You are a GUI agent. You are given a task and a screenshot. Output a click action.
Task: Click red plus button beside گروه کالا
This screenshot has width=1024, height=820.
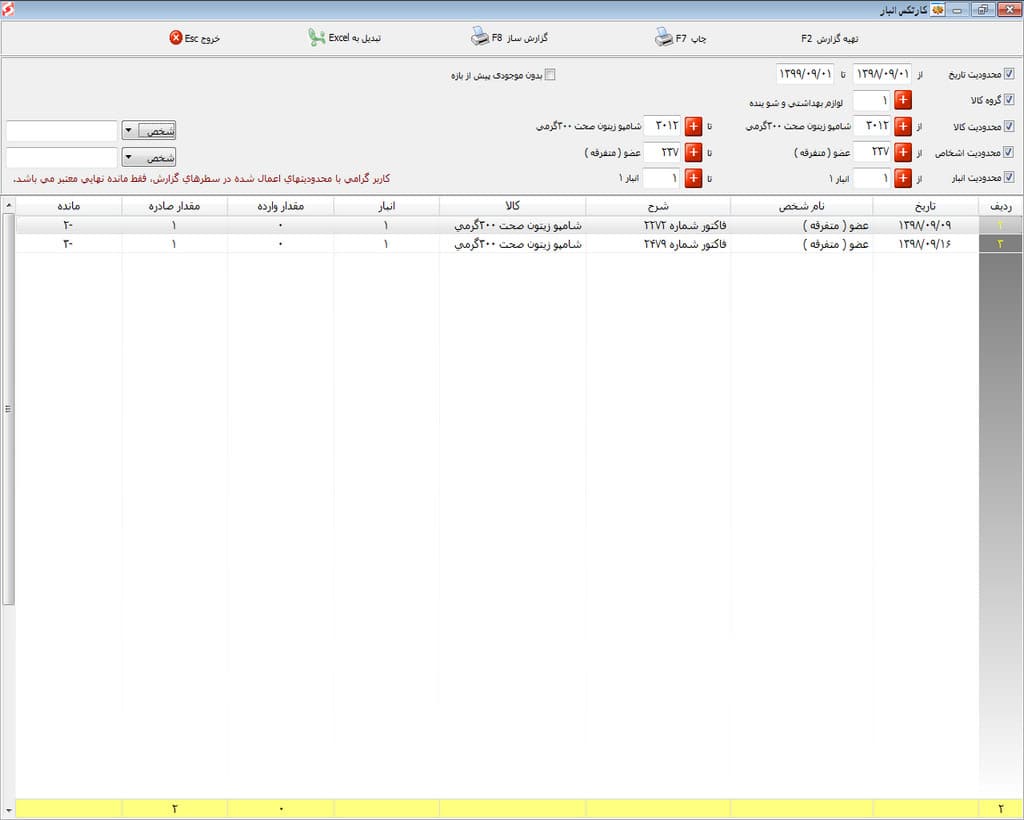point(902,100)
